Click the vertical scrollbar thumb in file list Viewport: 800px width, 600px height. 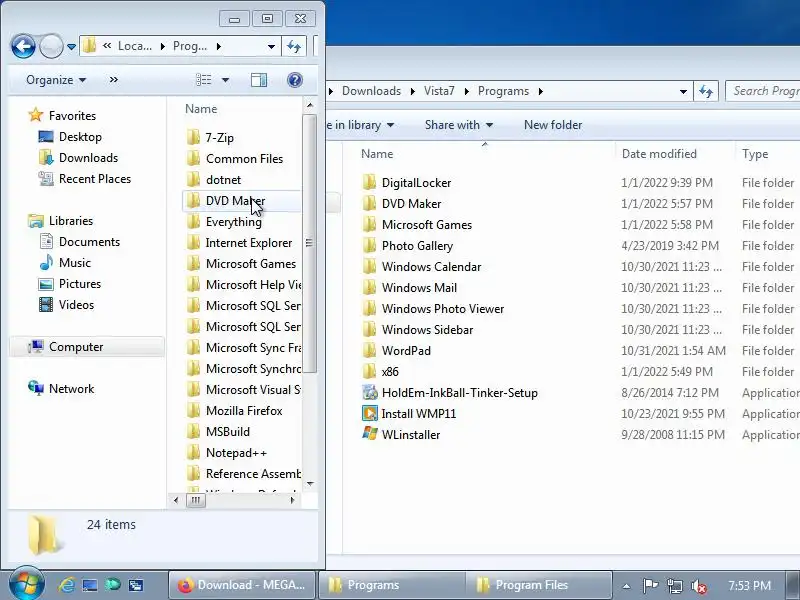pos(310,243)
